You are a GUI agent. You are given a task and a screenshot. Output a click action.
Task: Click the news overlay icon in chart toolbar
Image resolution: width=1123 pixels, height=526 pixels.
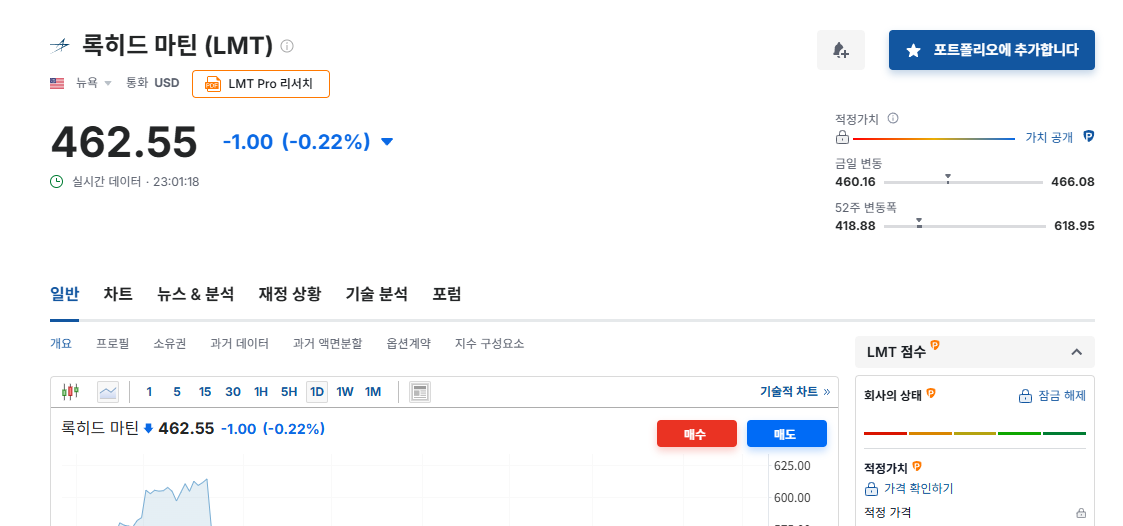pyautogui.click(x=420, y=392)
